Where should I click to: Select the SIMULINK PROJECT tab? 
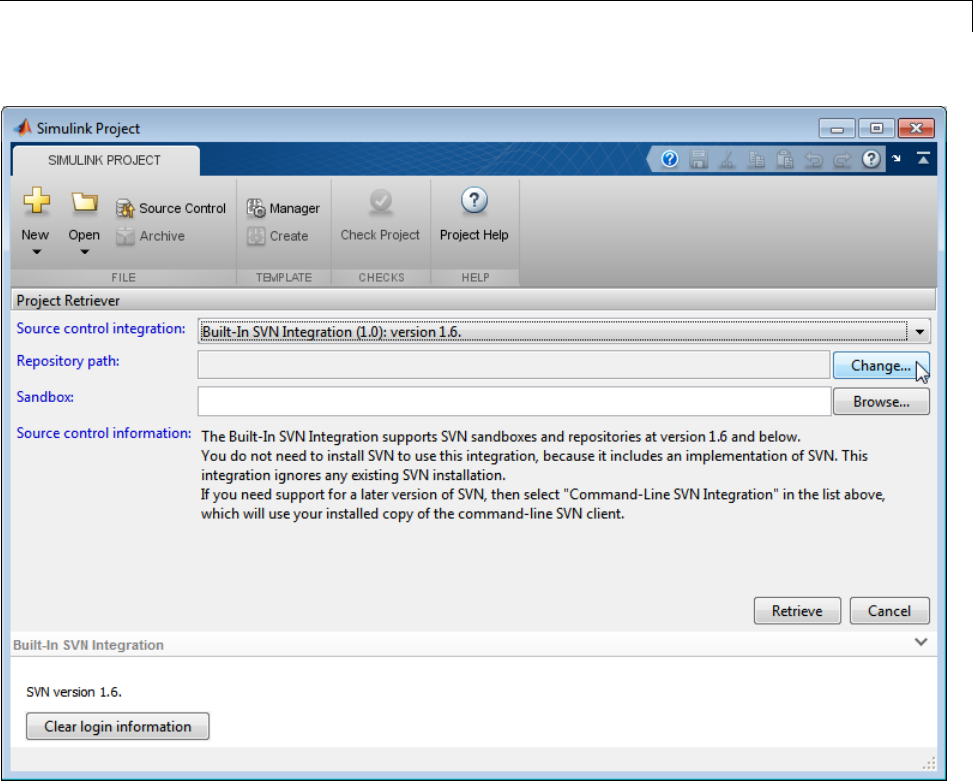pyautogui.click(x=105, y=161)
